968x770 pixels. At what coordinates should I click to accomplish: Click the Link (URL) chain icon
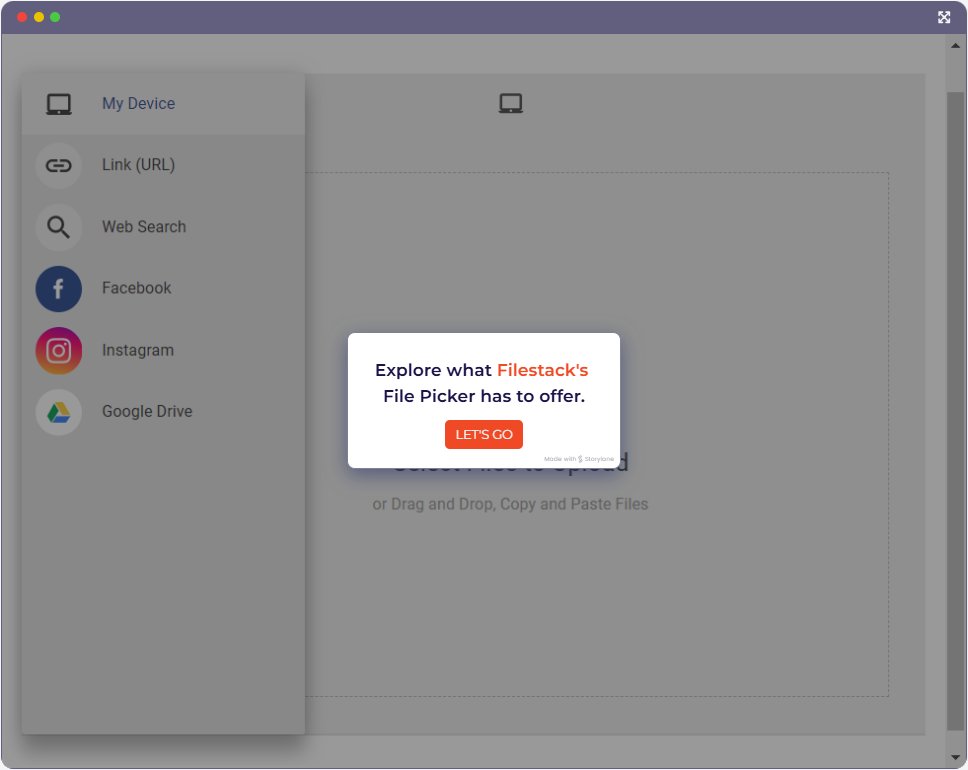click(x=58, y=165)
